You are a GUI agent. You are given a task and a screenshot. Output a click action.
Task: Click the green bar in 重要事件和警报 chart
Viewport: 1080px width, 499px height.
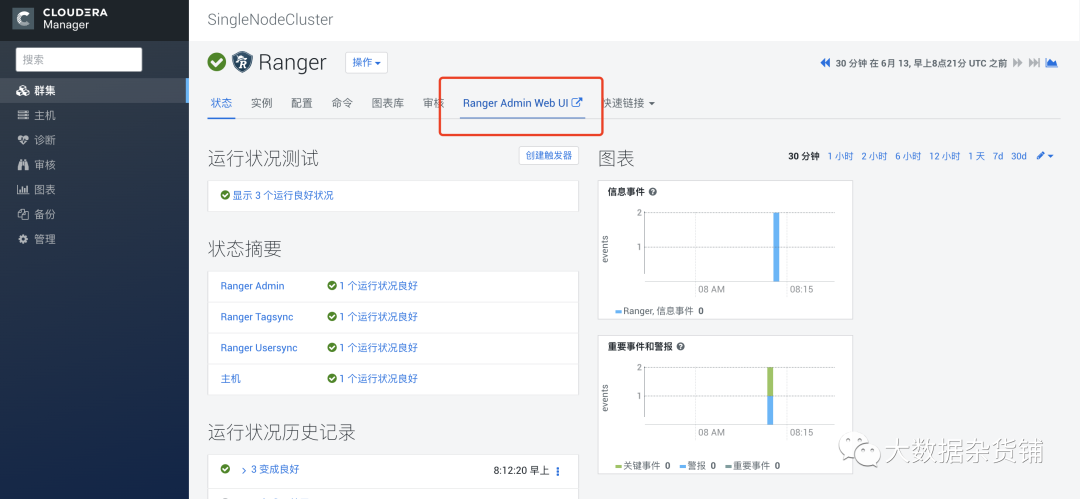[x=770, y=381]
